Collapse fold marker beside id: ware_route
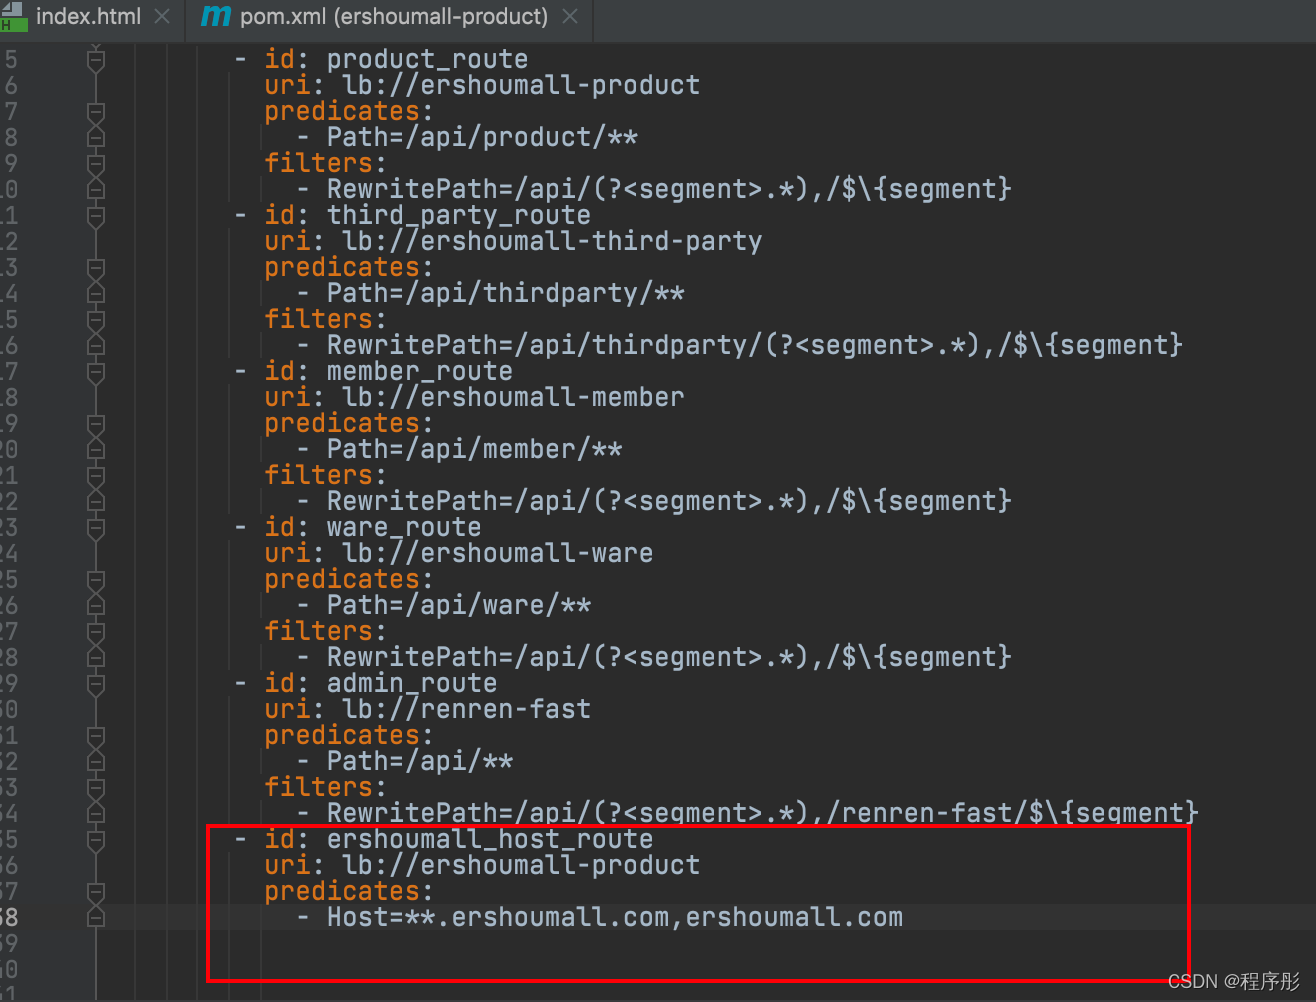Screen dimensions: 1316x1002 pos(96,528)
